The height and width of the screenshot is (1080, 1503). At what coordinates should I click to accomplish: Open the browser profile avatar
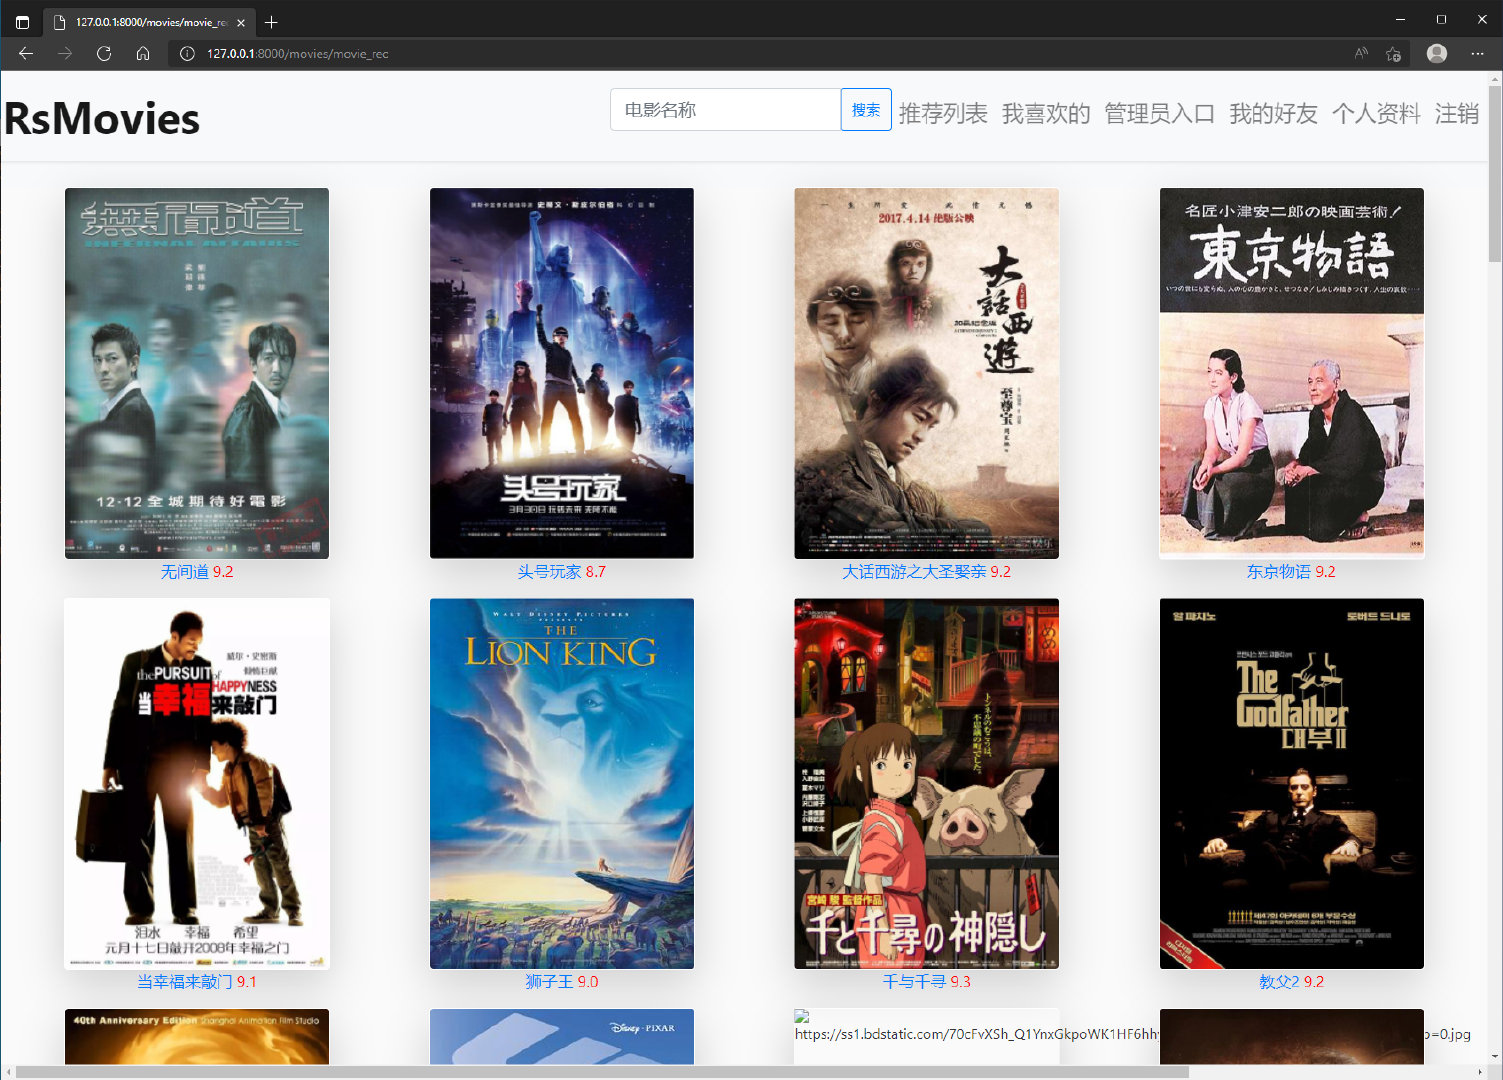click(x=1437, y=54)
